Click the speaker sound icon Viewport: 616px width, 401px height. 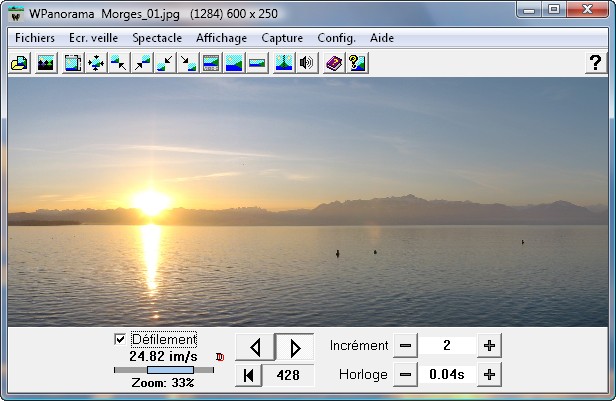[307, 63]
